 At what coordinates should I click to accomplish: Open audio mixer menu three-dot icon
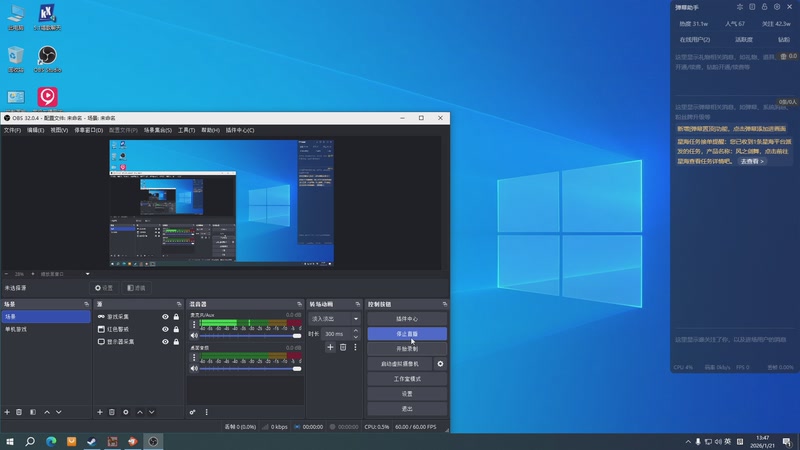point(207,412)
